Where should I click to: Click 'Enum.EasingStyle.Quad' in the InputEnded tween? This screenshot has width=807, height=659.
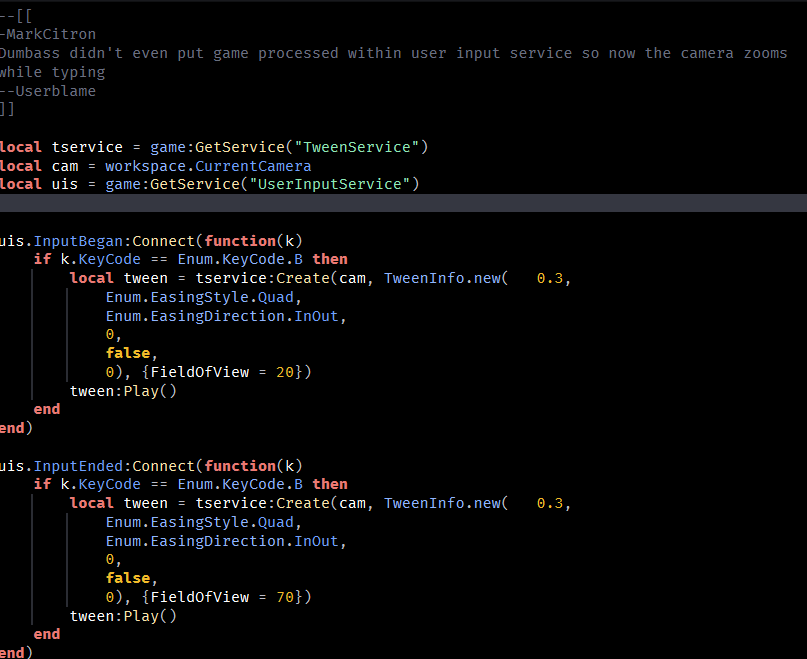(x=200, y=523)
